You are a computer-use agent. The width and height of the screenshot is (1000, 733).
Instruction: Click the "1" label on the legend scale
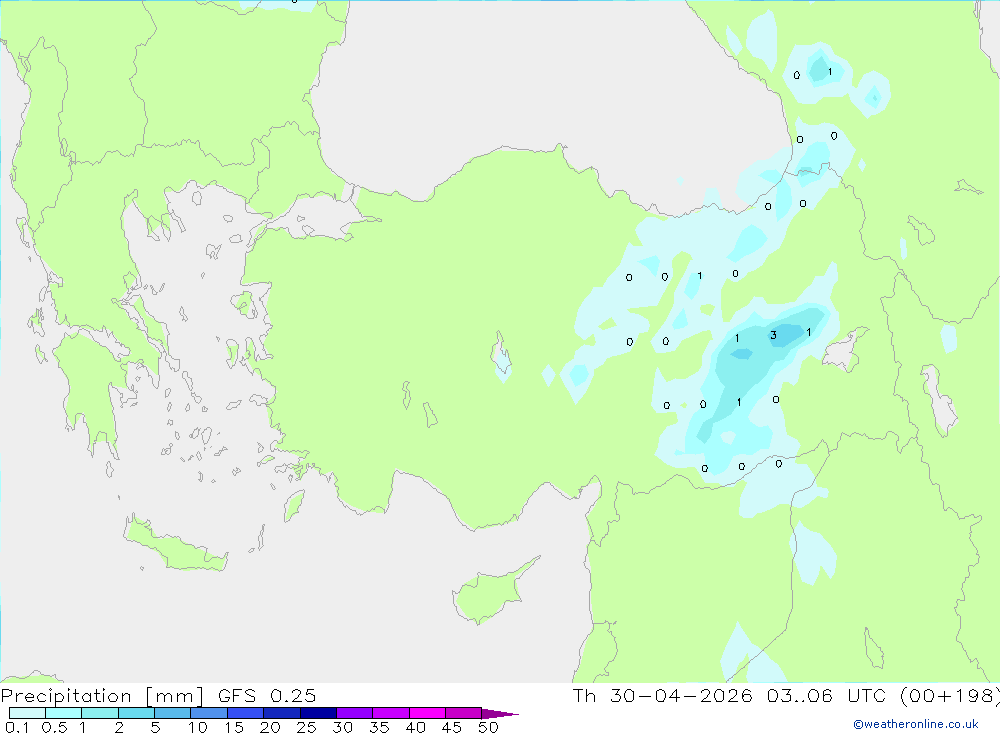tap(83, 727)
